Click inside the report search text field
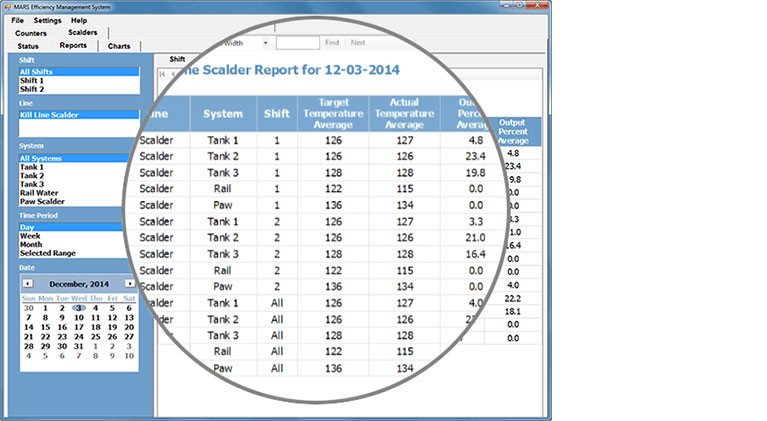 pos(297,43)
